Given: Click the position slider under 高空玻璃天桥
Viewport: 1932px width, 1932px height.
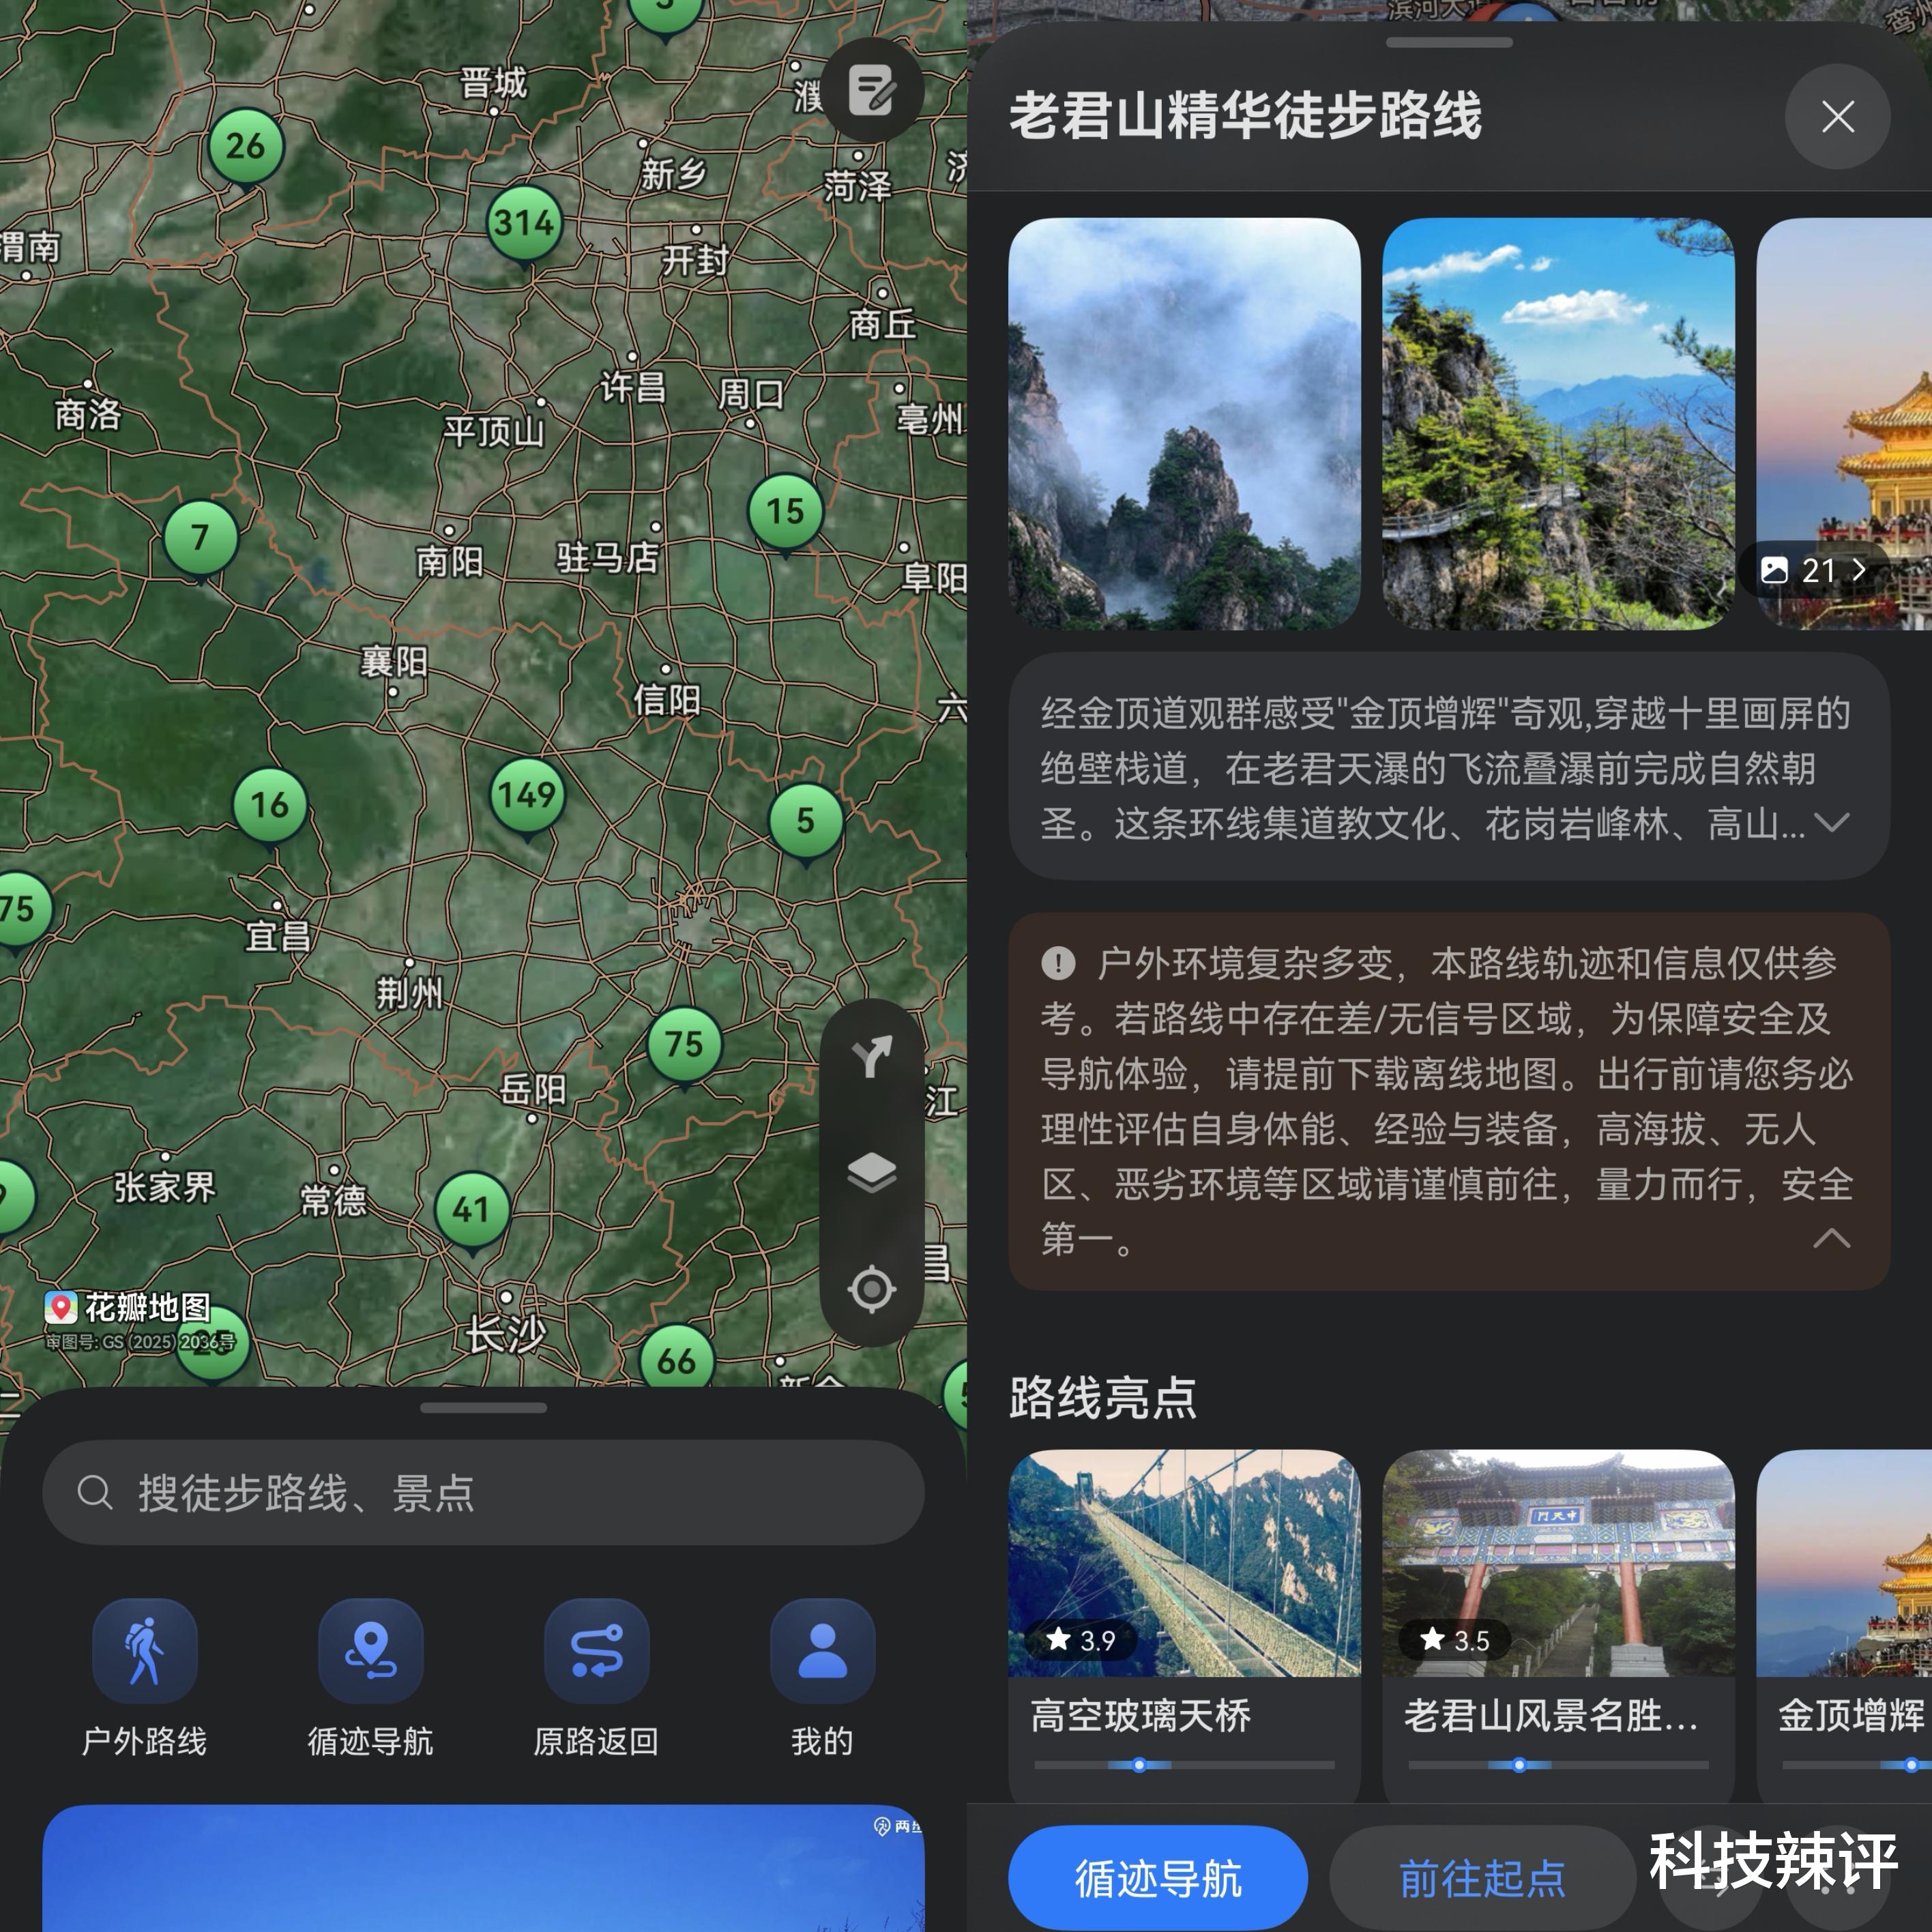Looking at the screenshot, I should 1139,1765.
